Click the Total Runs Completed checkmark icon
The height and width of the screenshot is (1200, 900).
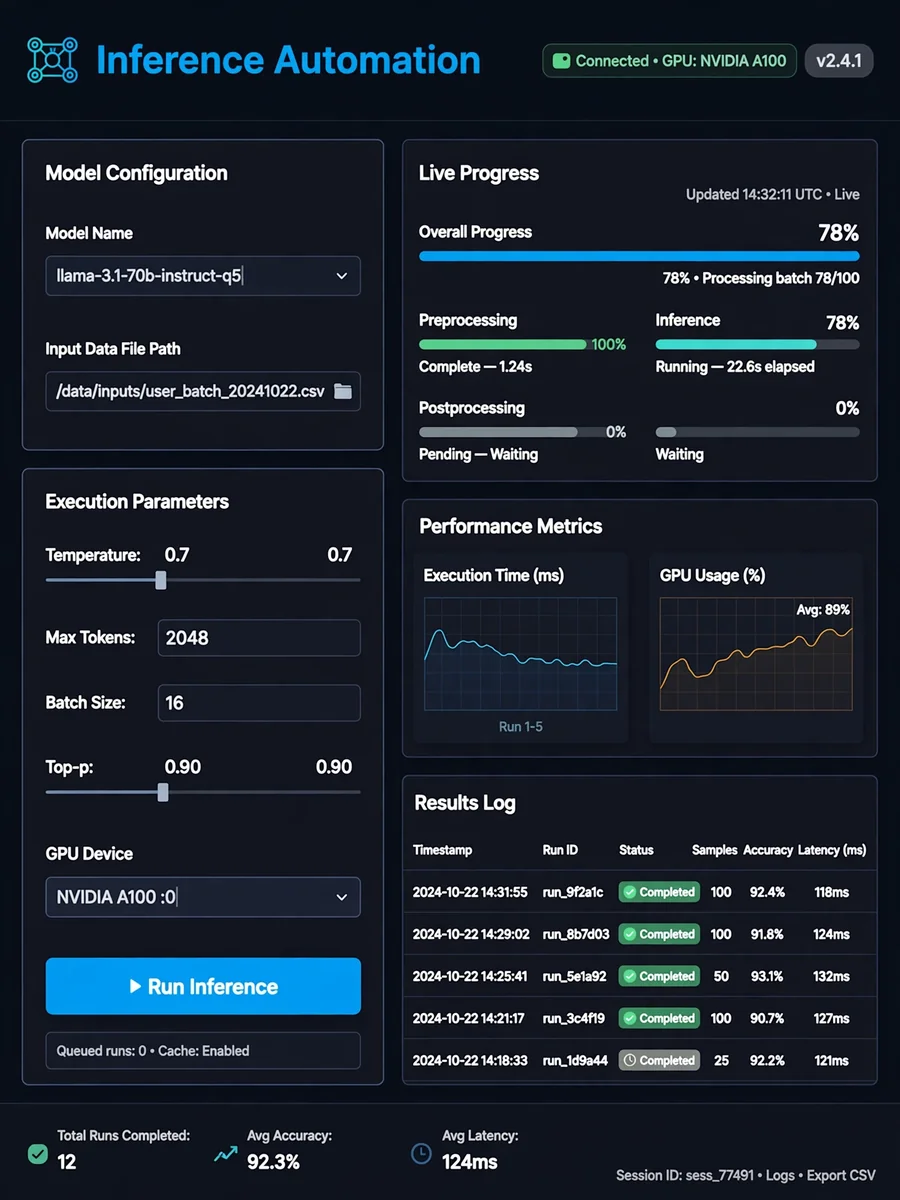point(38,1154)
